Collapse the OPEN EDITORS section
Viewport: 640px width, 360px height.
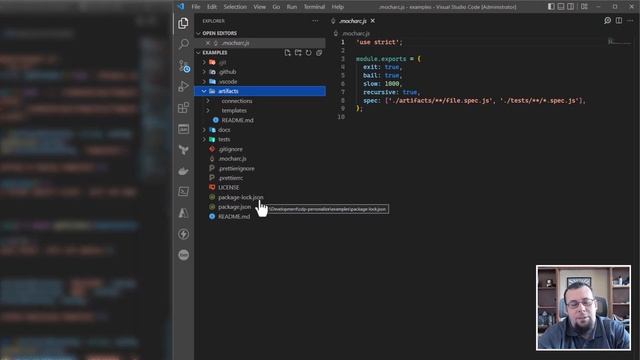(198, 33)
